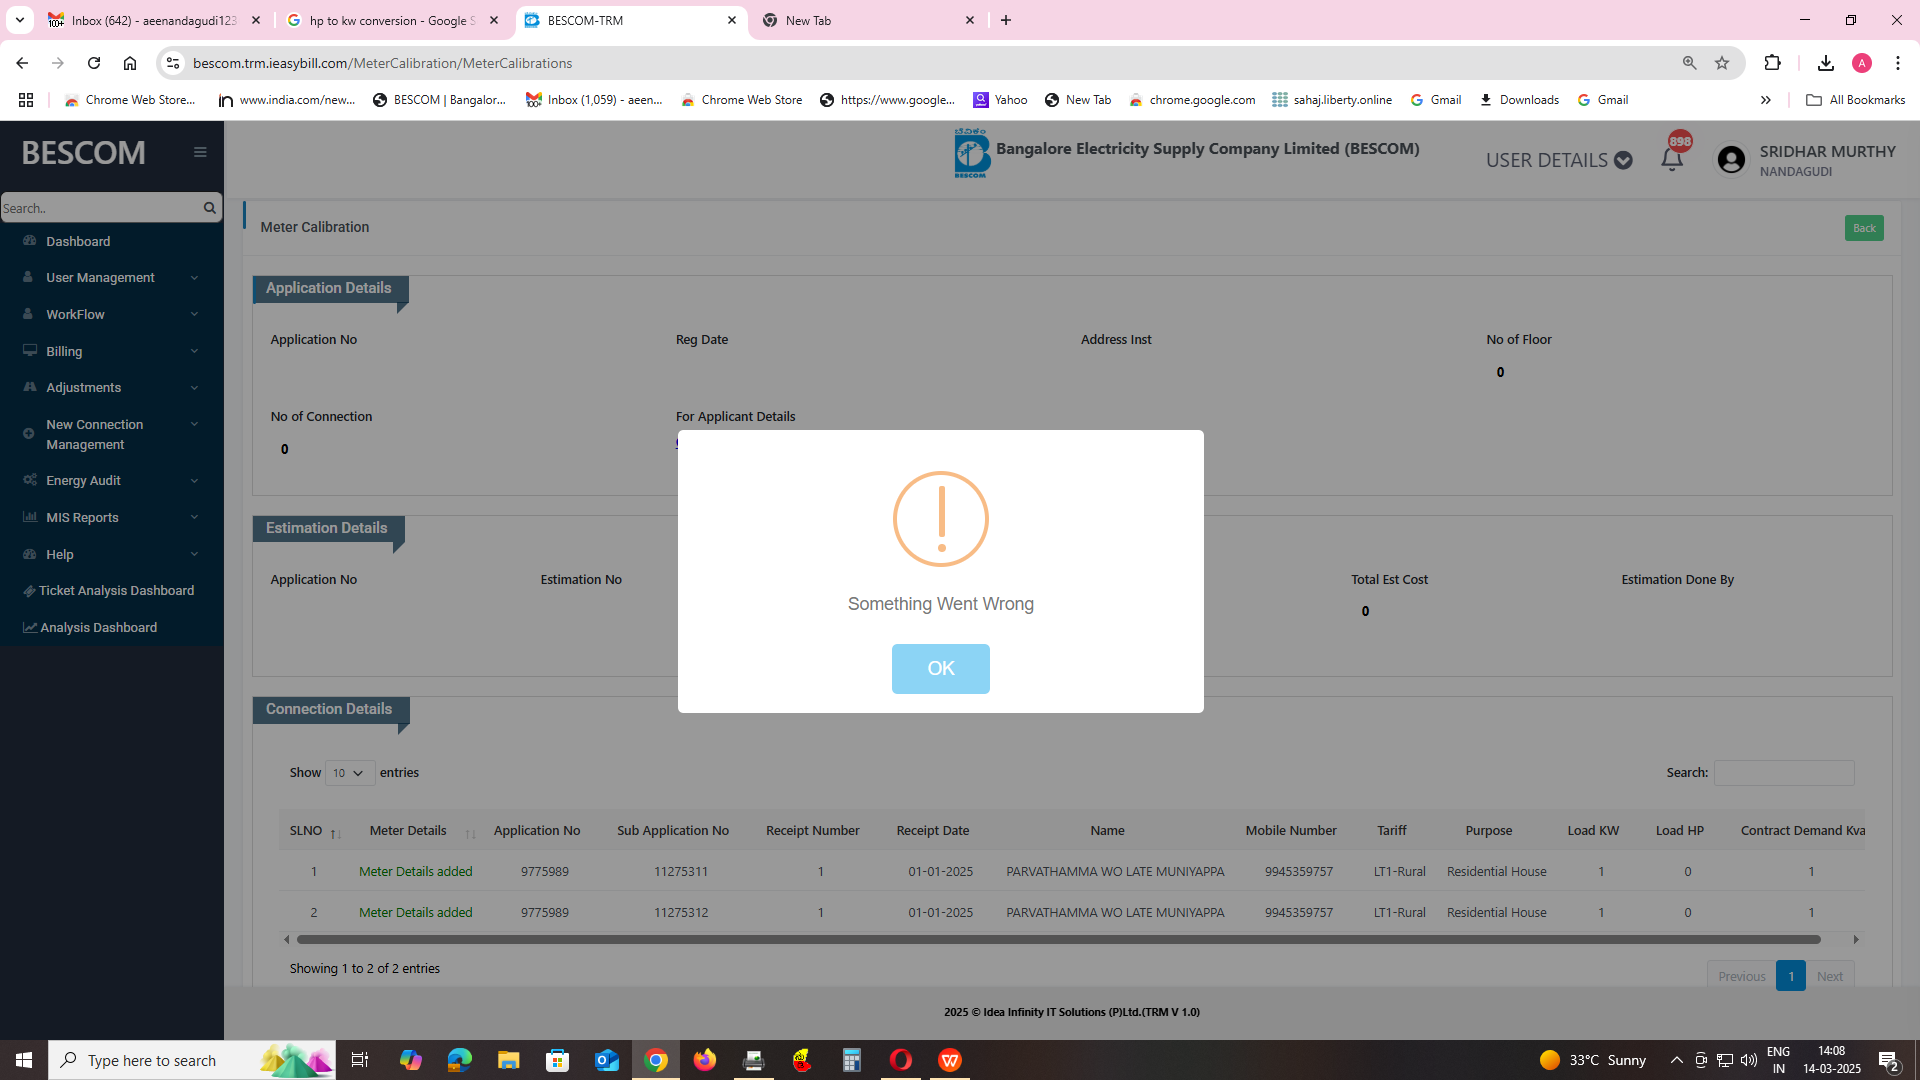The height and width of the screenshot is (1080, 1920).
Task: Open Meter Details added for row 2
Action: coord(415,912)
